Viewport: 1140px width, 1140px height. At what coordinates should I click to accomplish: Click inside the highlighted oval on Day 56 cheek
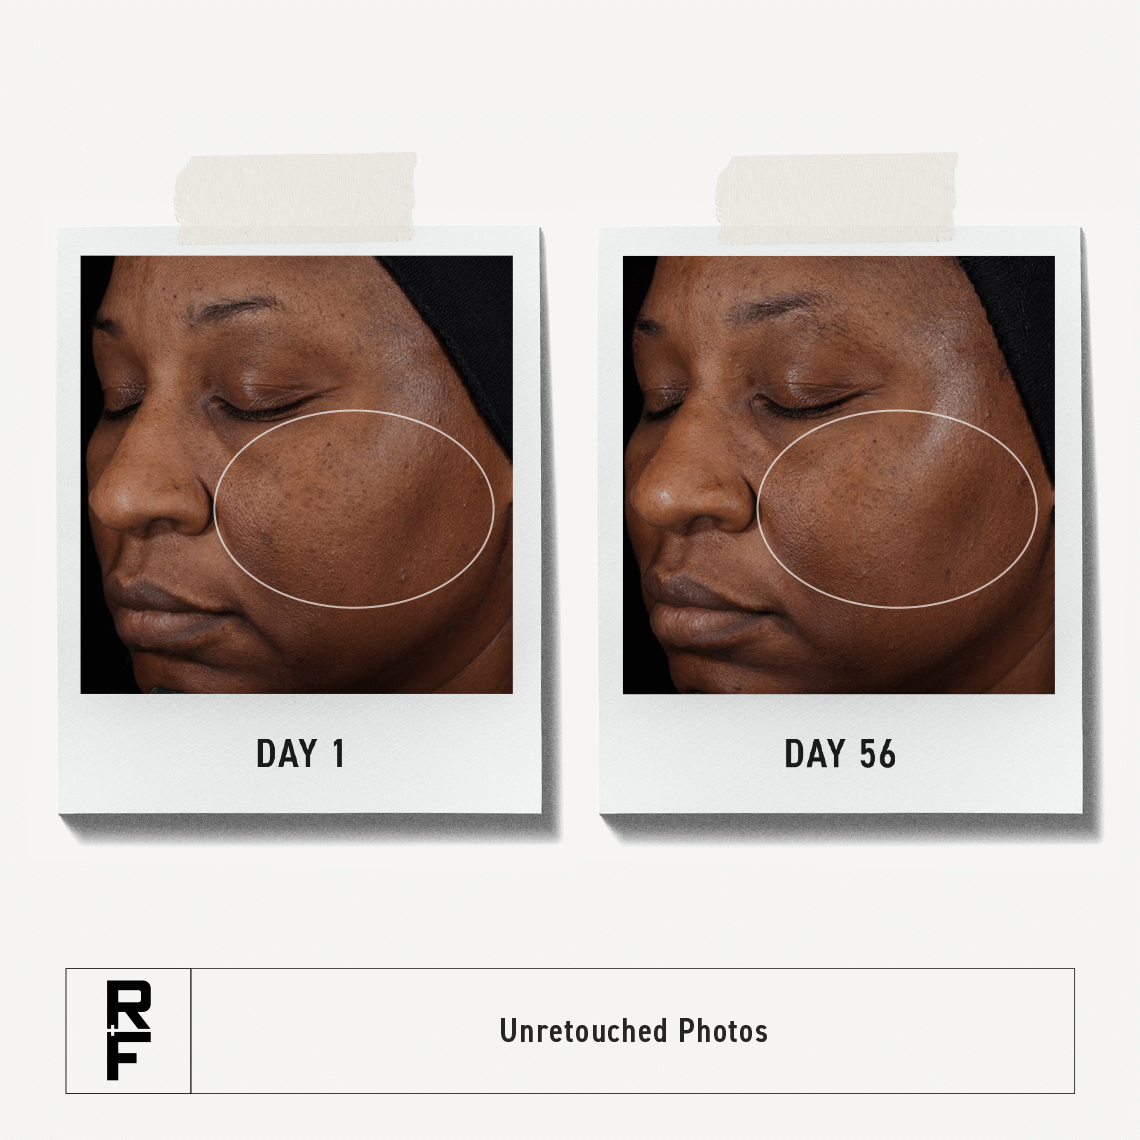pyautogui.click(x=897, y=508)
